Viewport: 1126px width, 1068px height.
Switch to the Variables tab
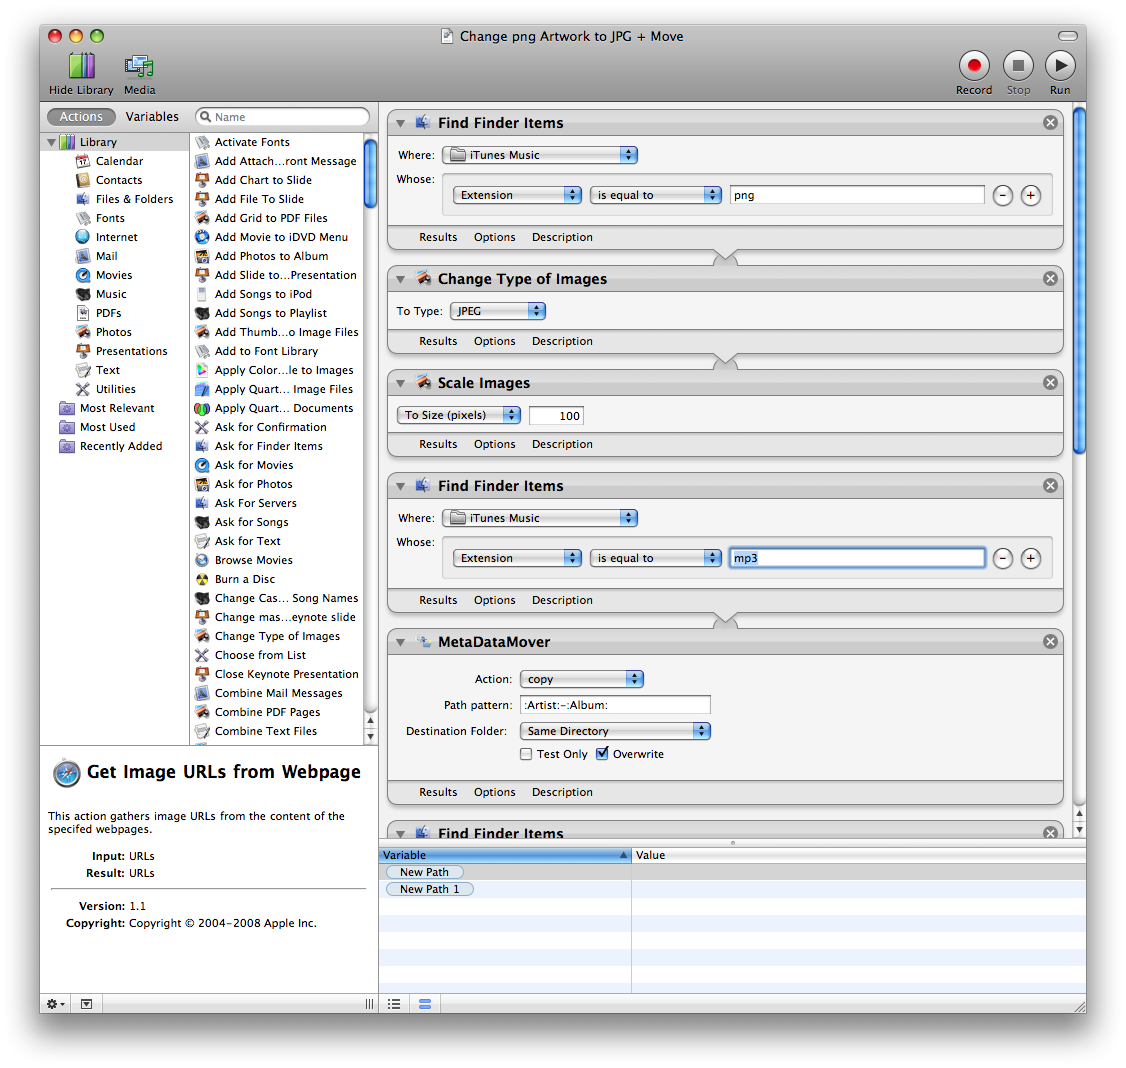[152, 116]
